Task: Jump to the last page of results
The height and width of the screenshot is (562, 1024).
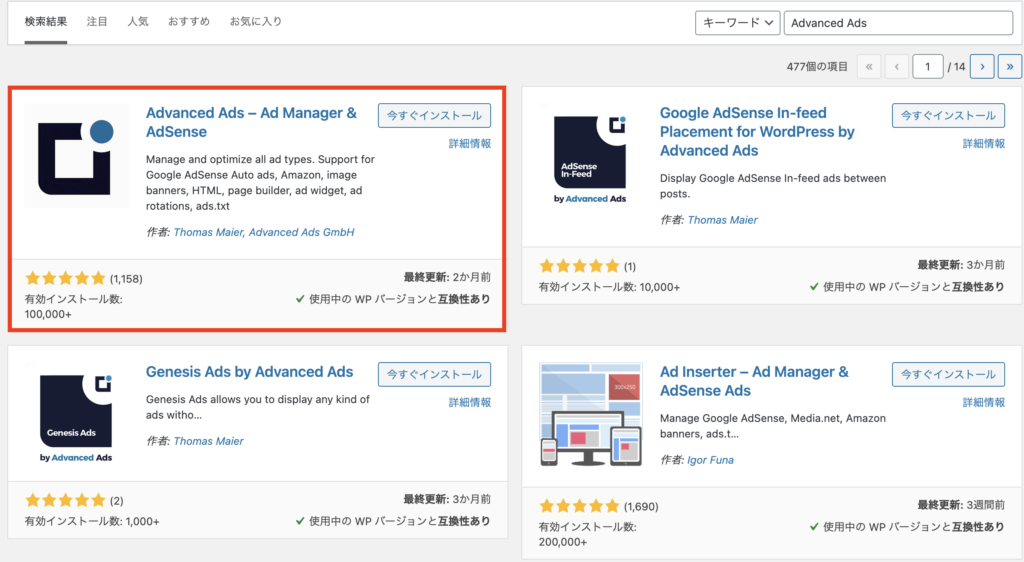Action: click(x=1010, y=67)
